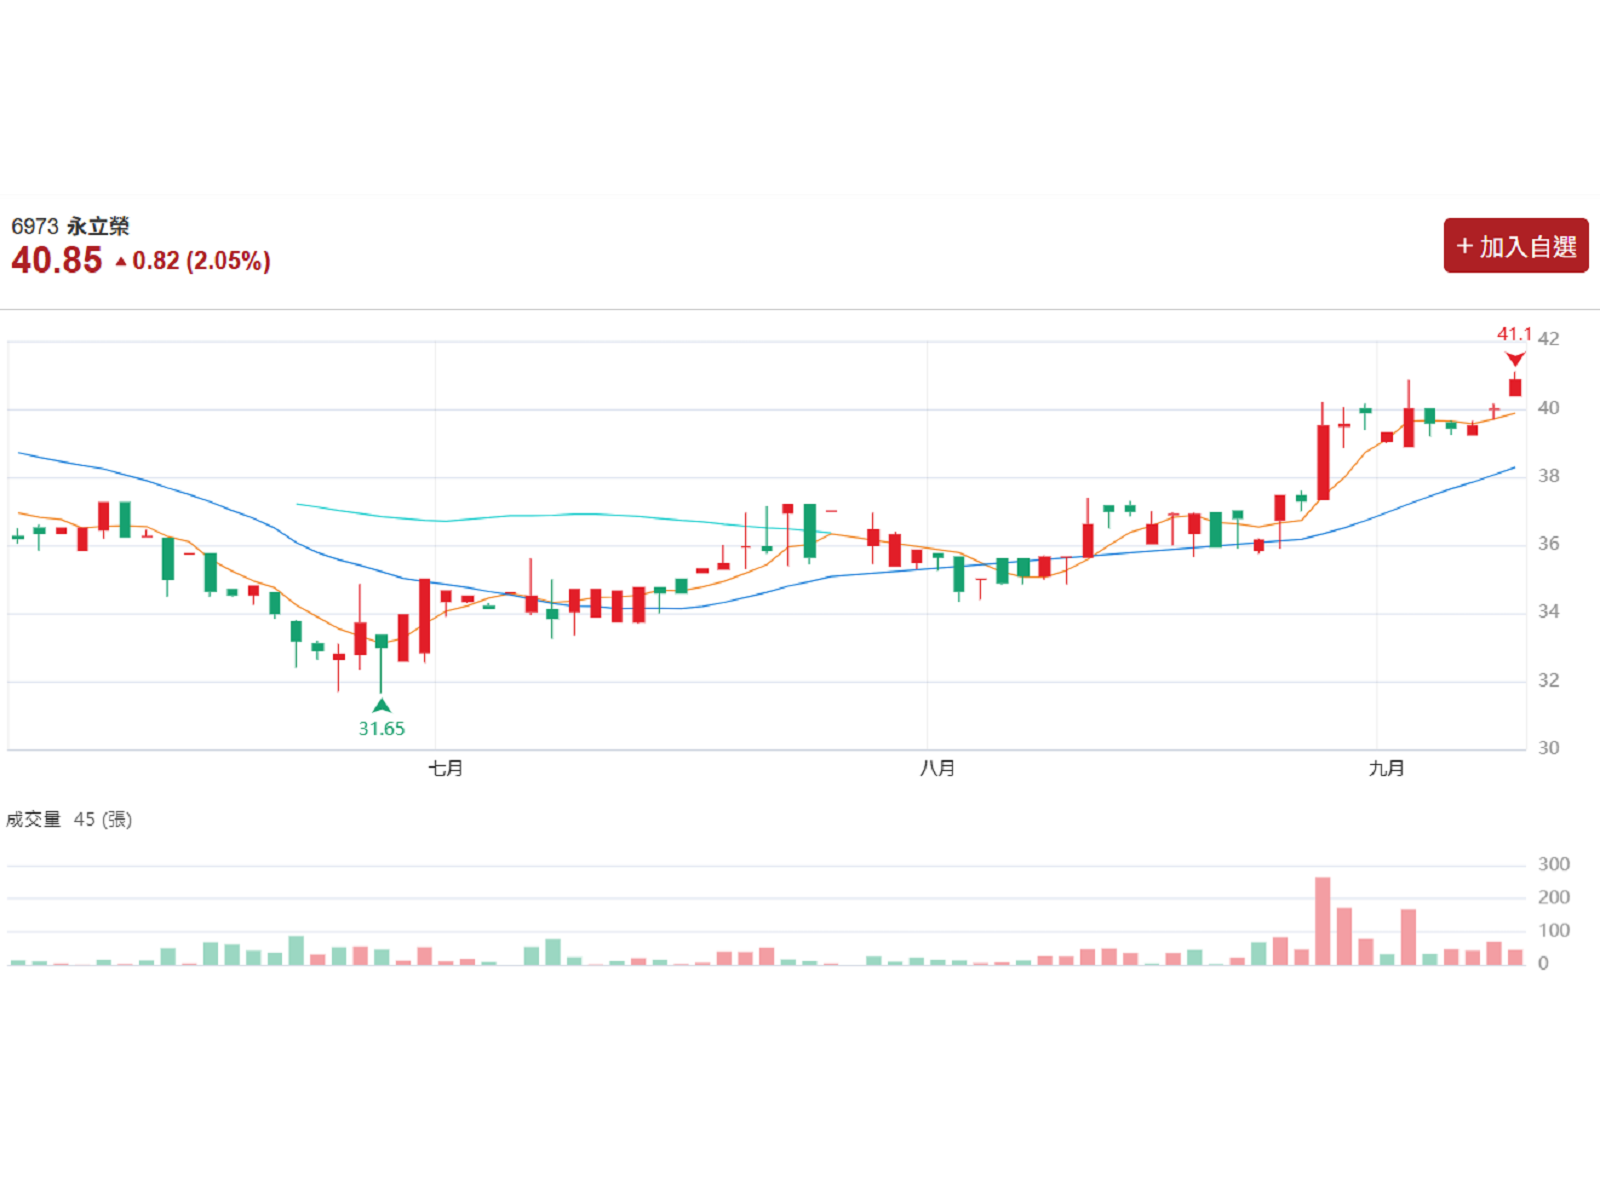This screenshot has height=1200, width=1600.
Task: Select the 八月 date axis label
Action: [937, 768]
